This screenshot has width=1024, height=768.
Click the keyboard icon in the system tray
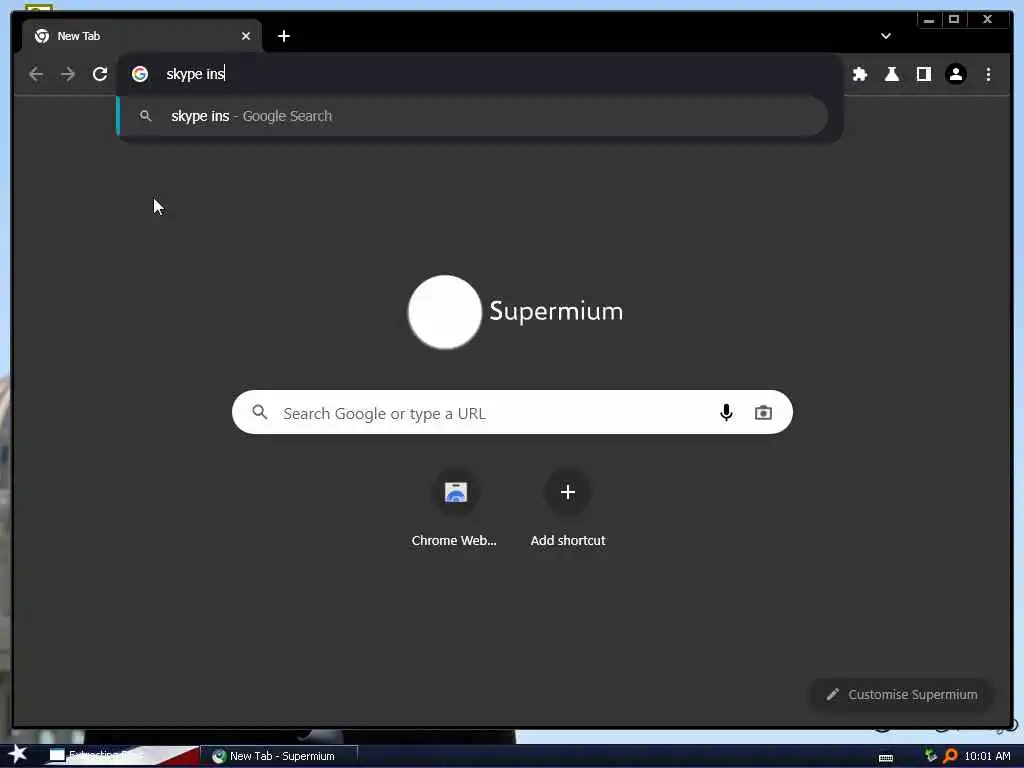(886, 758)
